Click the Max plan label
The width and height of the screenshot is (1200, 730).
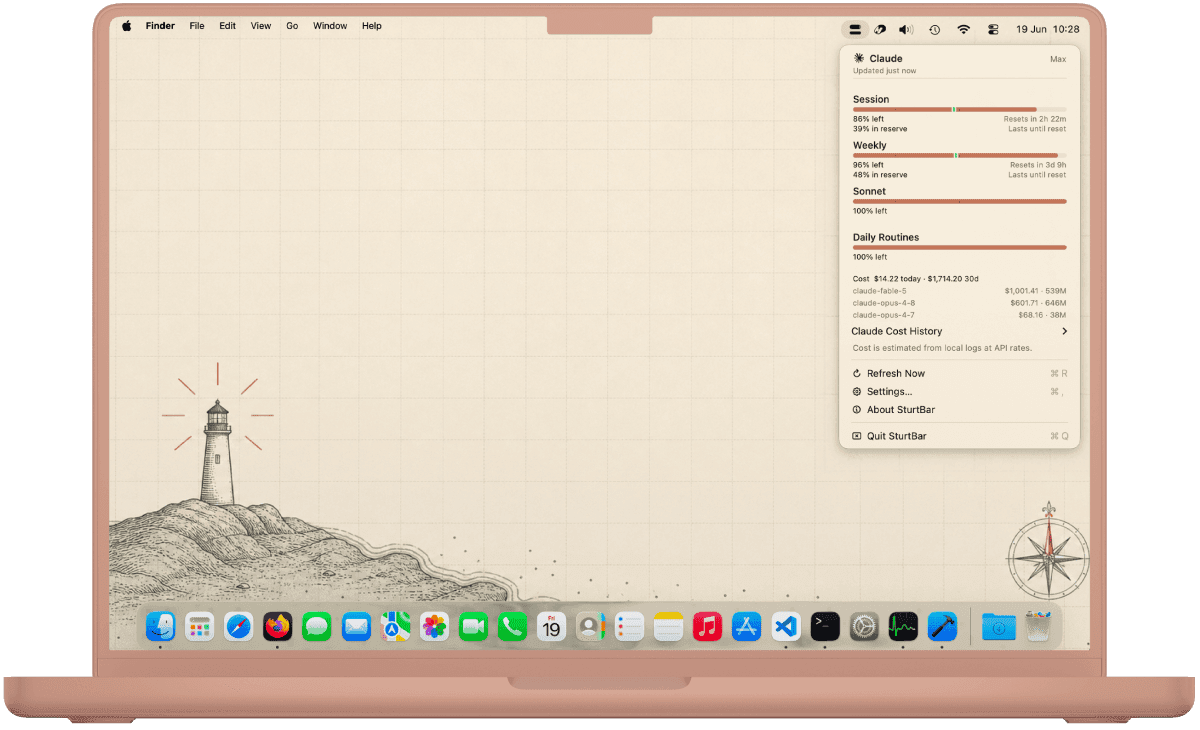1058,59
